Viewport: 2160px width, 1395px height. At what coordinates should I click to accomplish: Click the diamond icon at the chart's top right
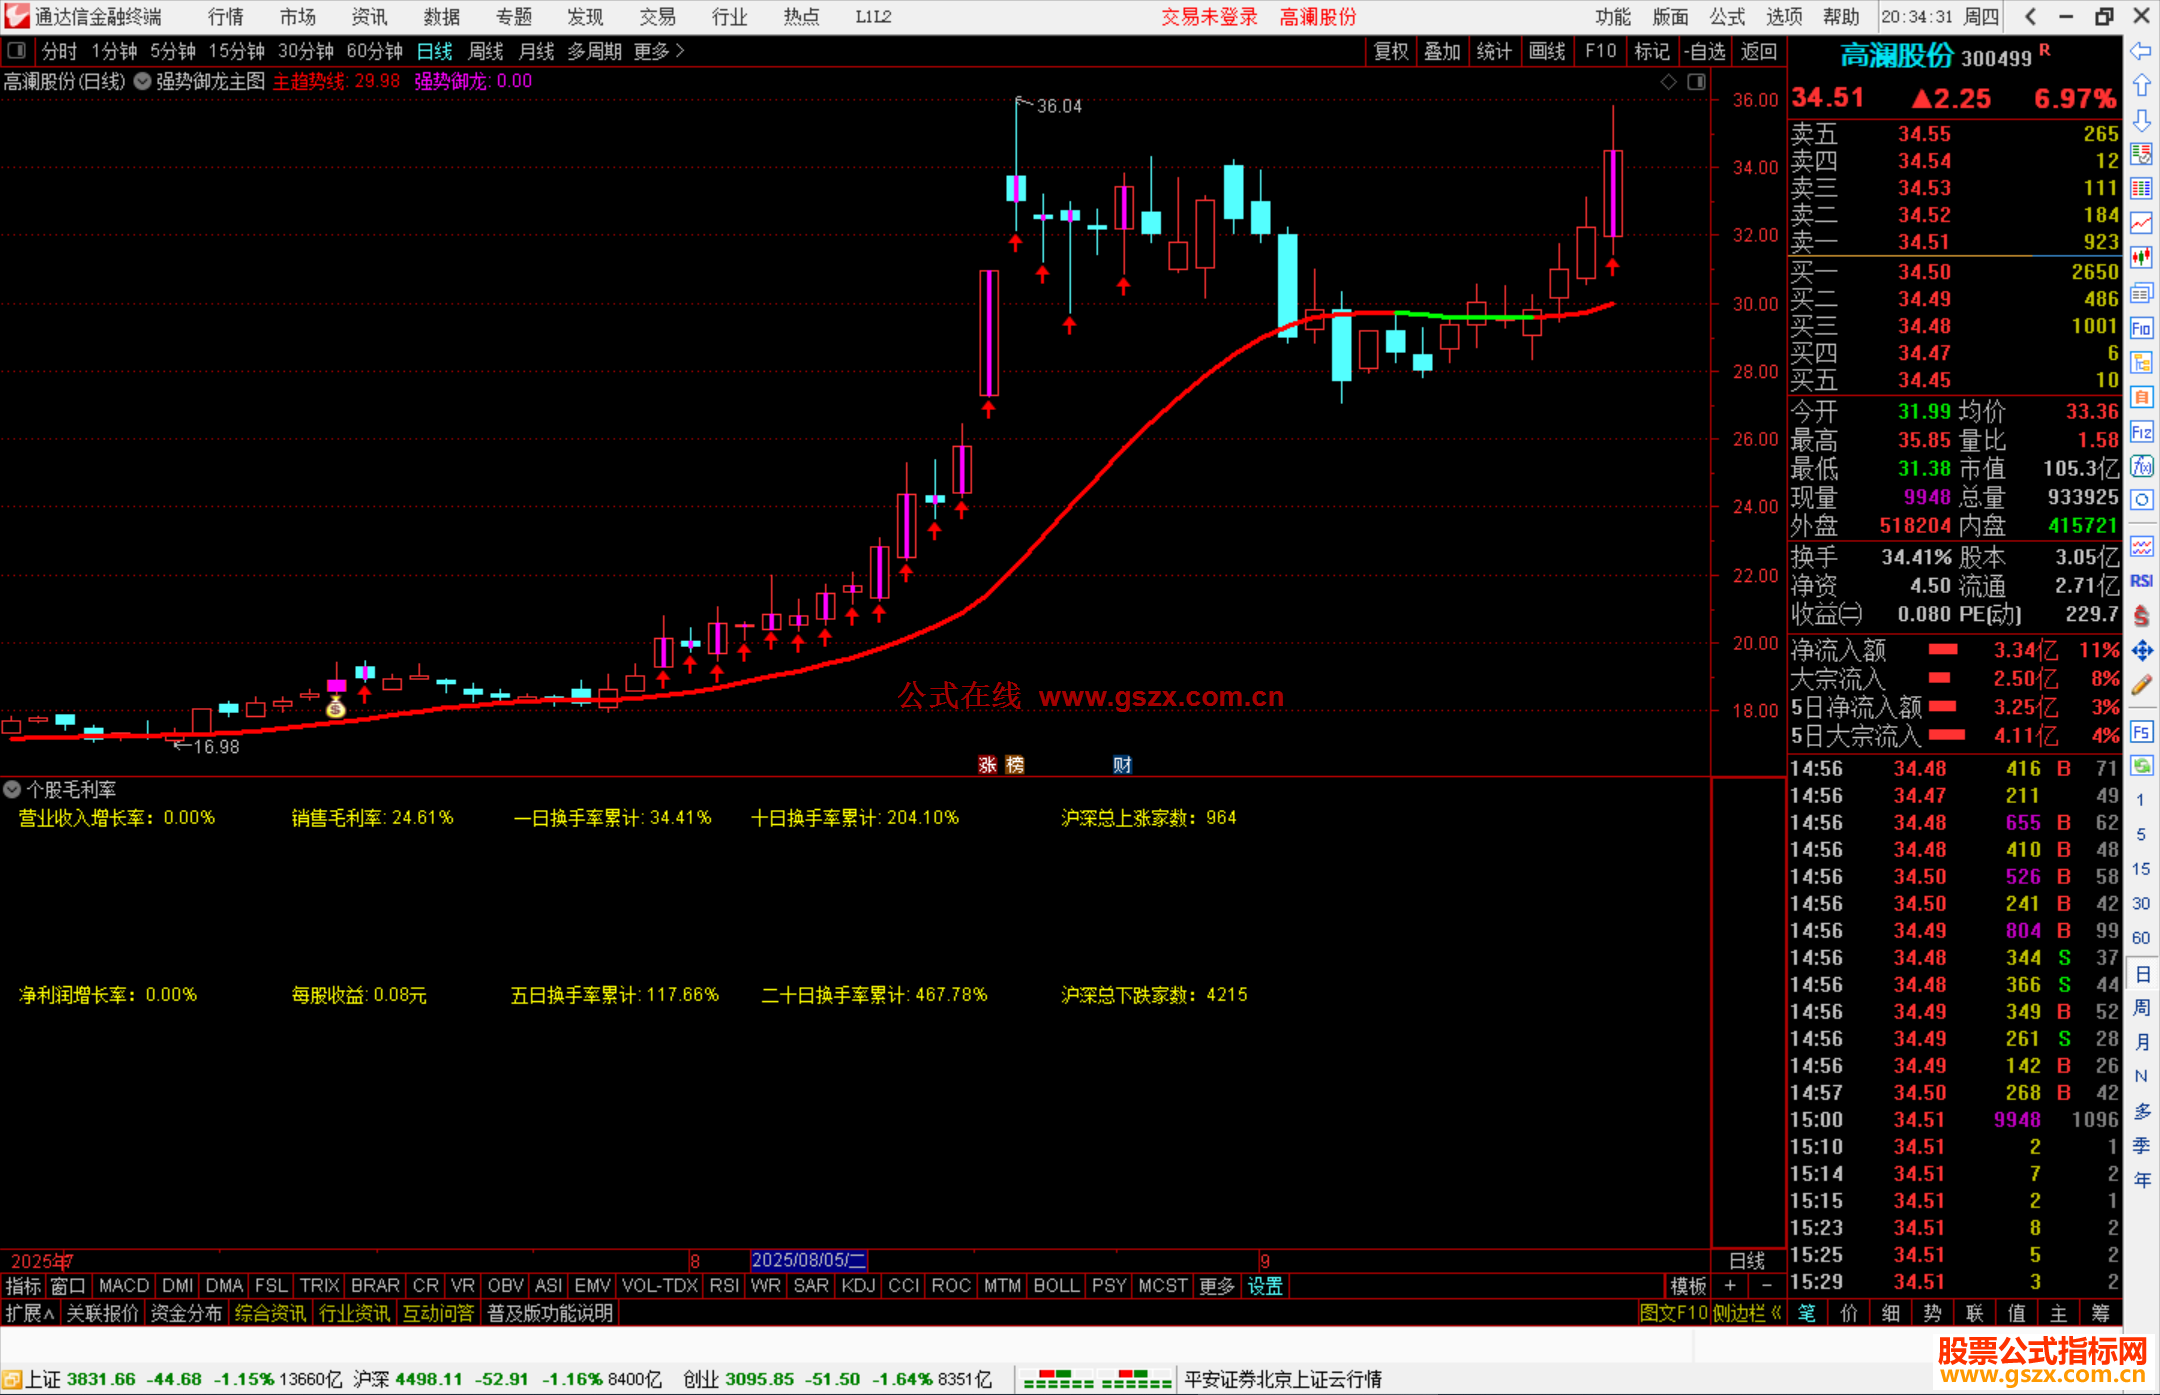pos(1668,82)
